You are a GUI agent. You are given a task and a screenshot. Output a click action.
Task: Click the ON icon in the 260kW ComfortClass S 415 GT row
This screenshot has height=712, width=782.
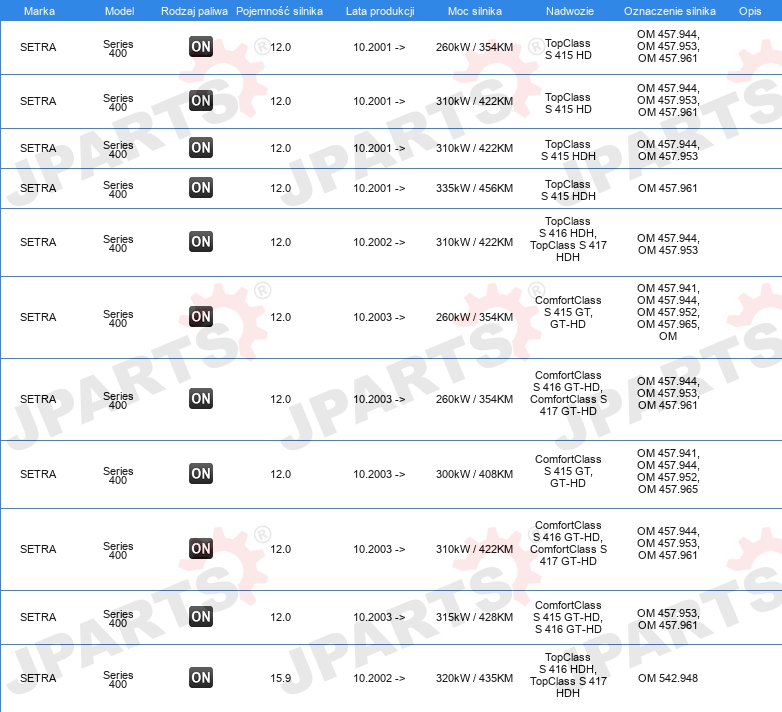point(201,317)
